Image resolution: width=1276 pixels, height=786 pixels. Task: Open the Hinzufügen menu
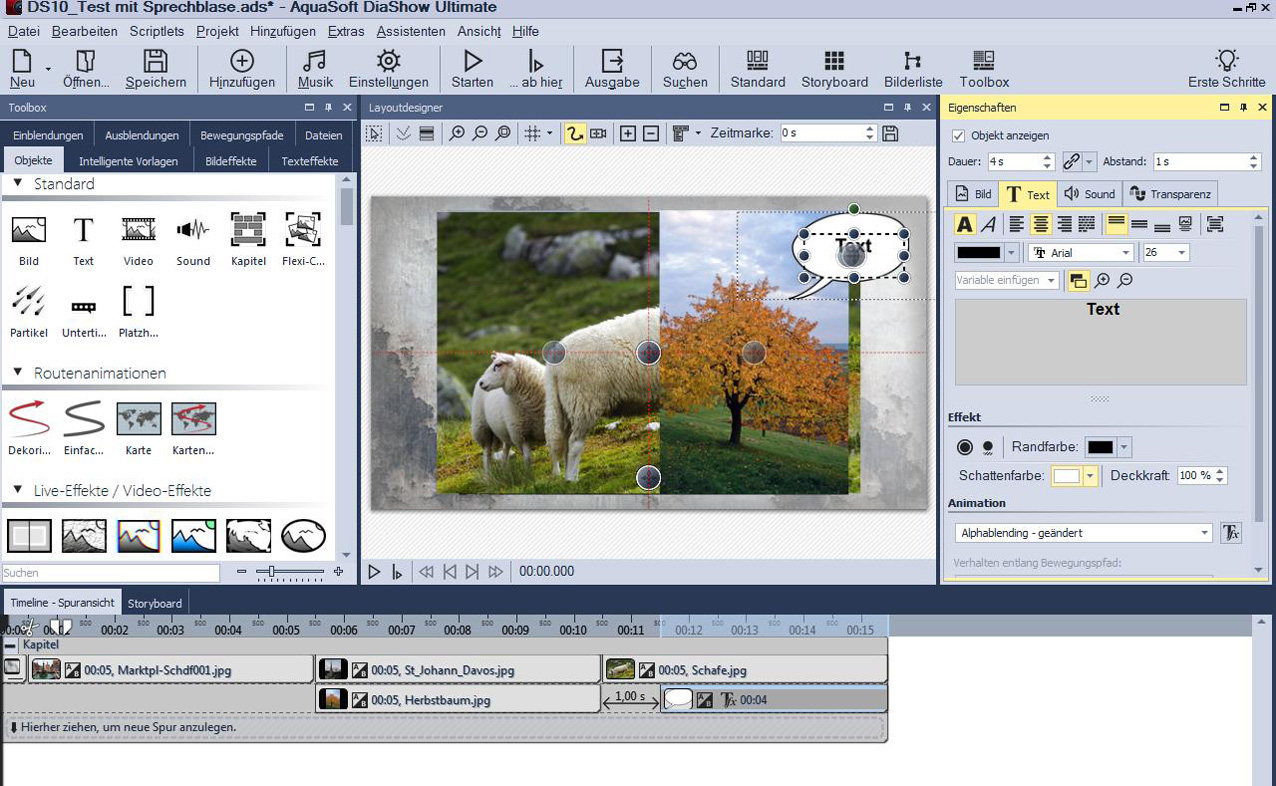(x=283, y=31)
